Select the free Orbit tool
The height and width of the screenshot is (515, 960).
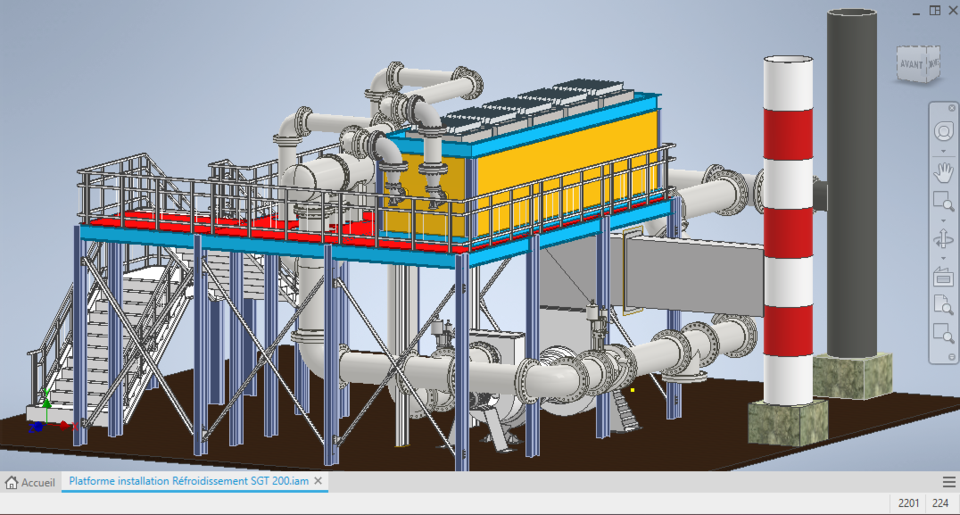click(x=943, y=238)
